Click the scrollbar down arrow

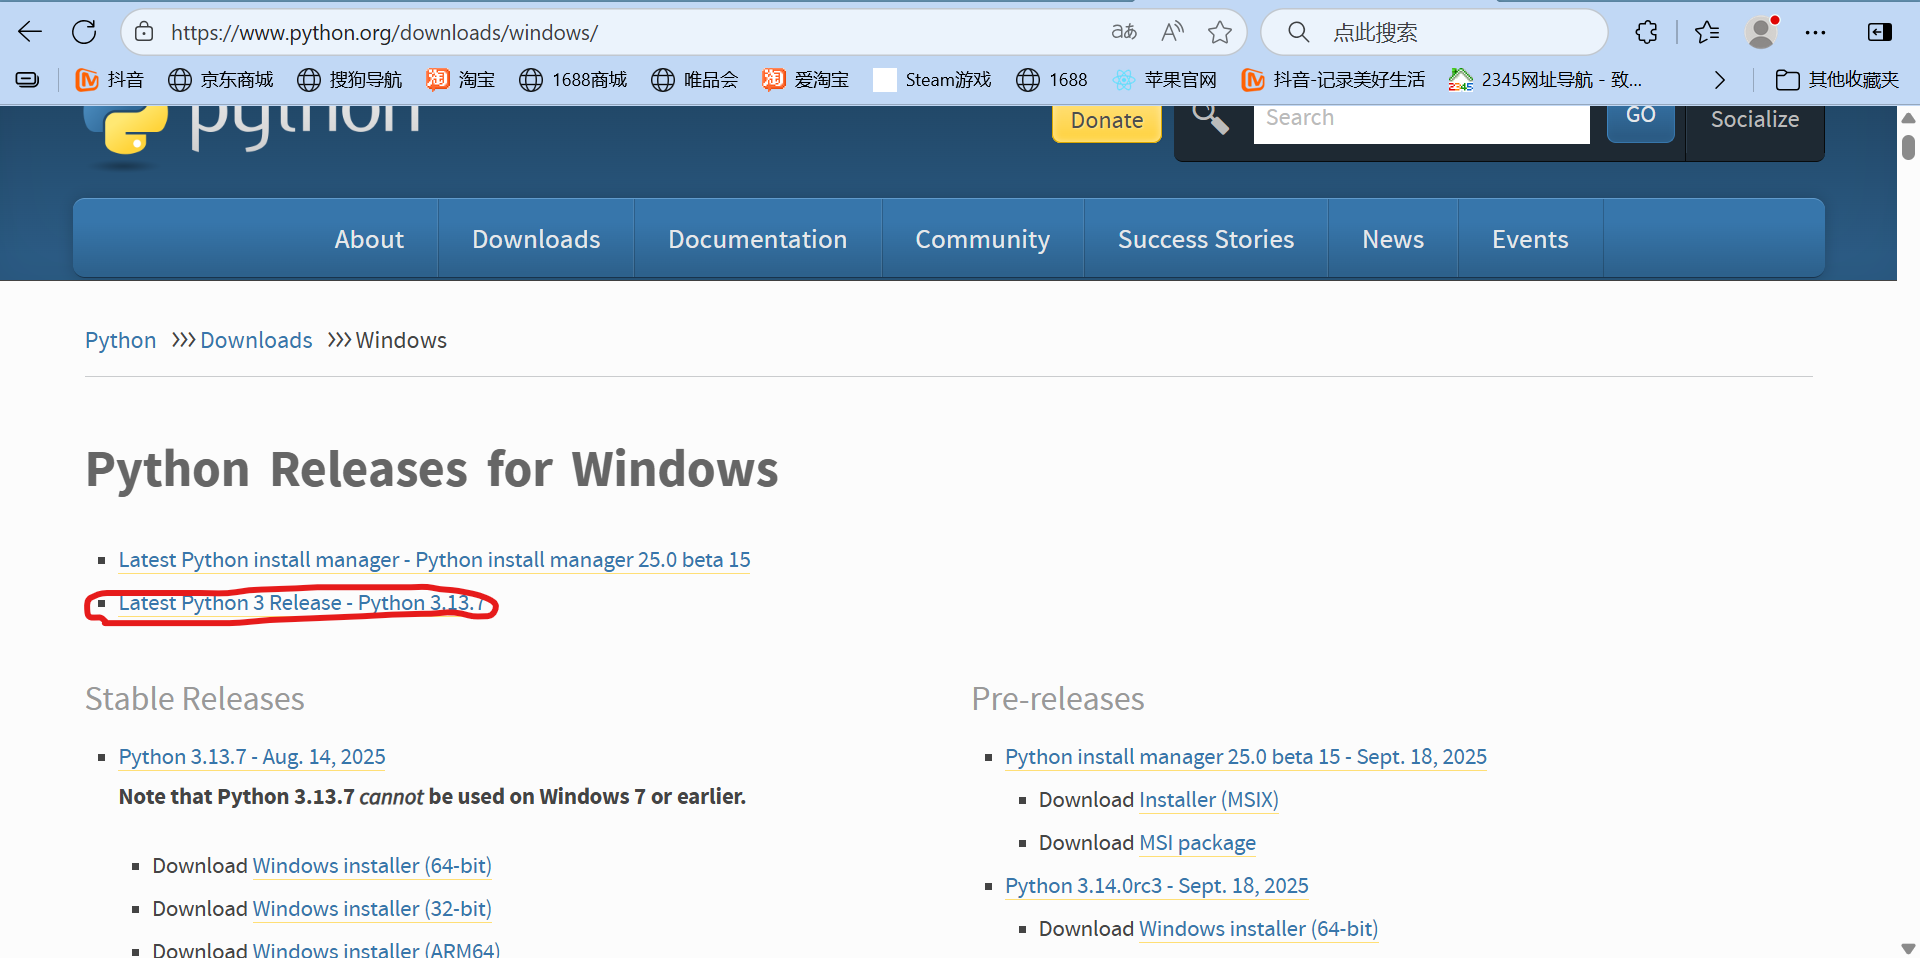click(1908, 948)
